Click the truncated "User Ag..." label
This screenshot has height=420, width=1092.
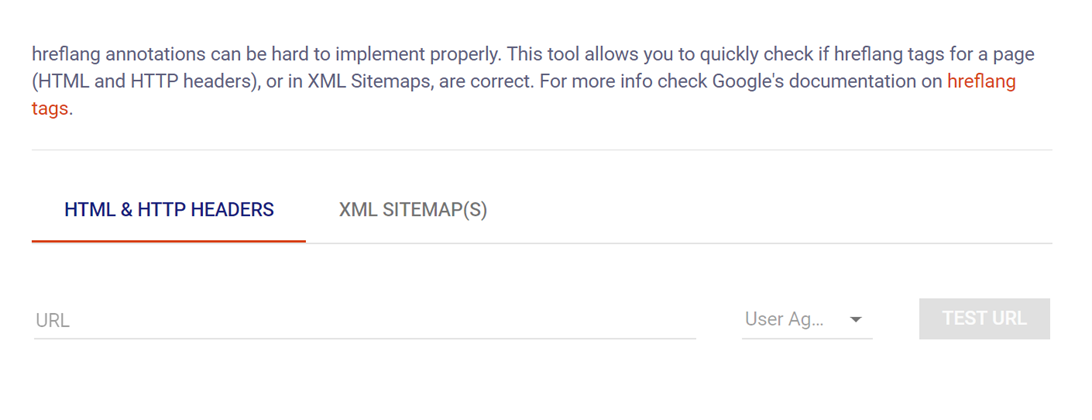click(x=784, y=320)
